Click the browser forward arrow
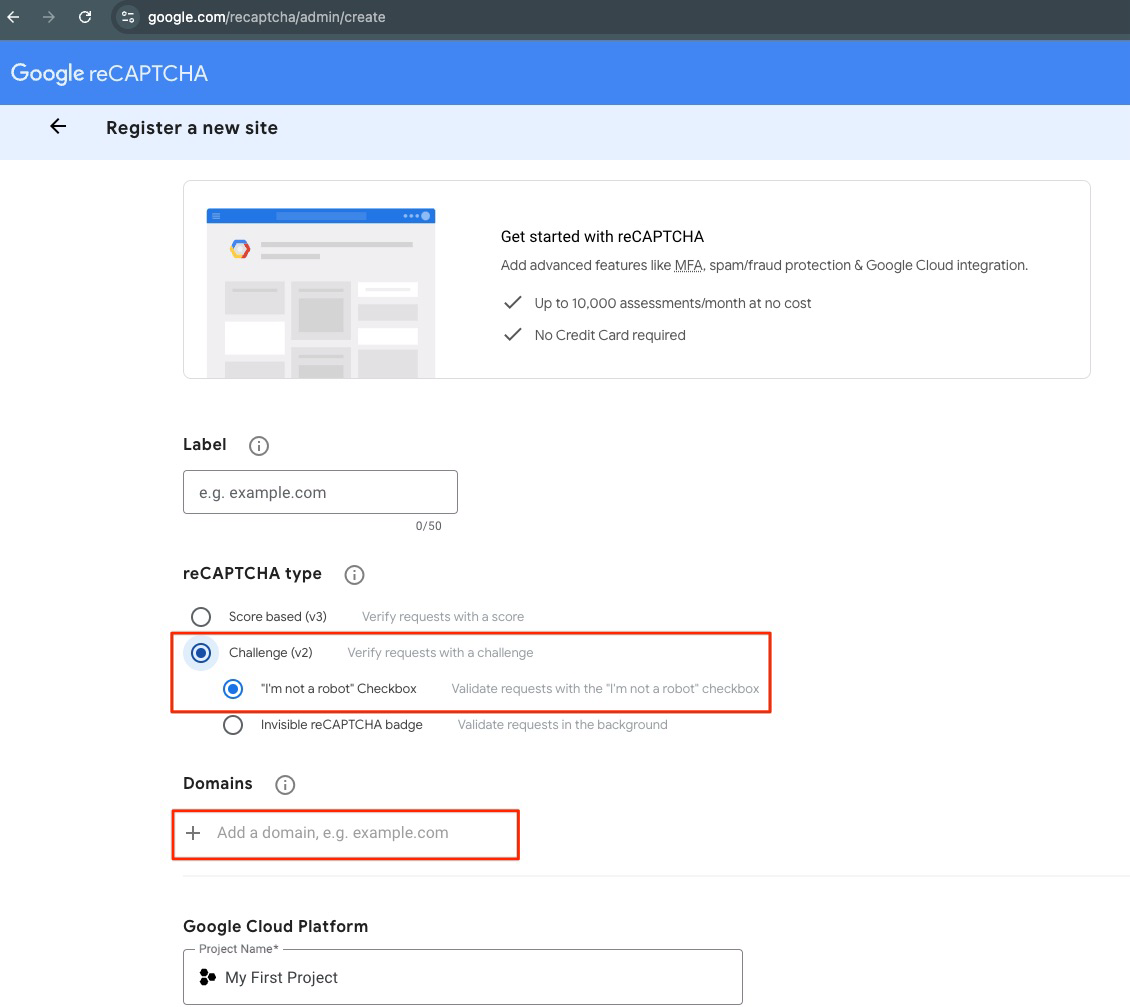The height and width of the screenshot is (1007, 1130). click(48, 17)
